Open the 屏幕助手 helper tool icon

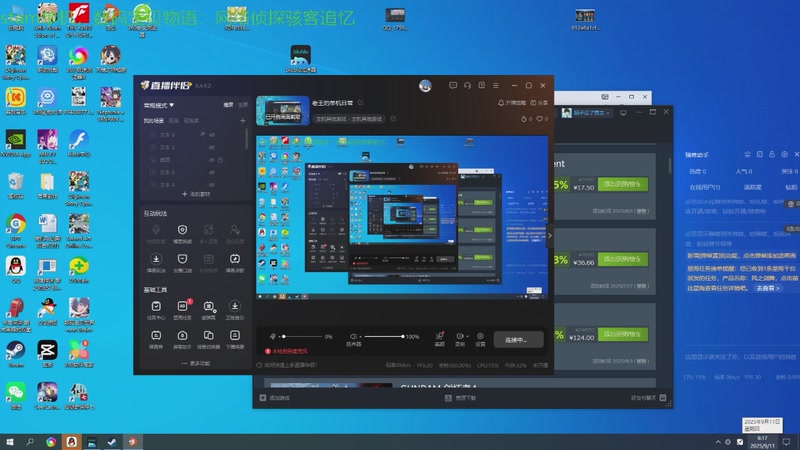click(x=182, y=336)
